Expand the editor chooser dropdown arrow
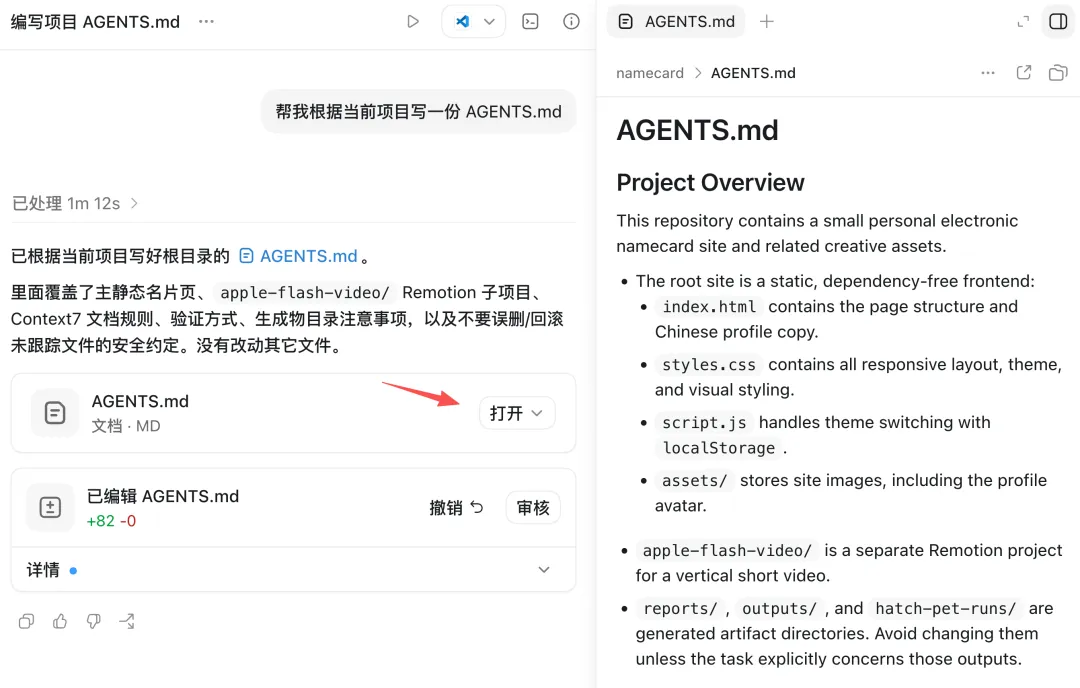The height and width of the screenshot is (688, 1080). tap(489, 21)
